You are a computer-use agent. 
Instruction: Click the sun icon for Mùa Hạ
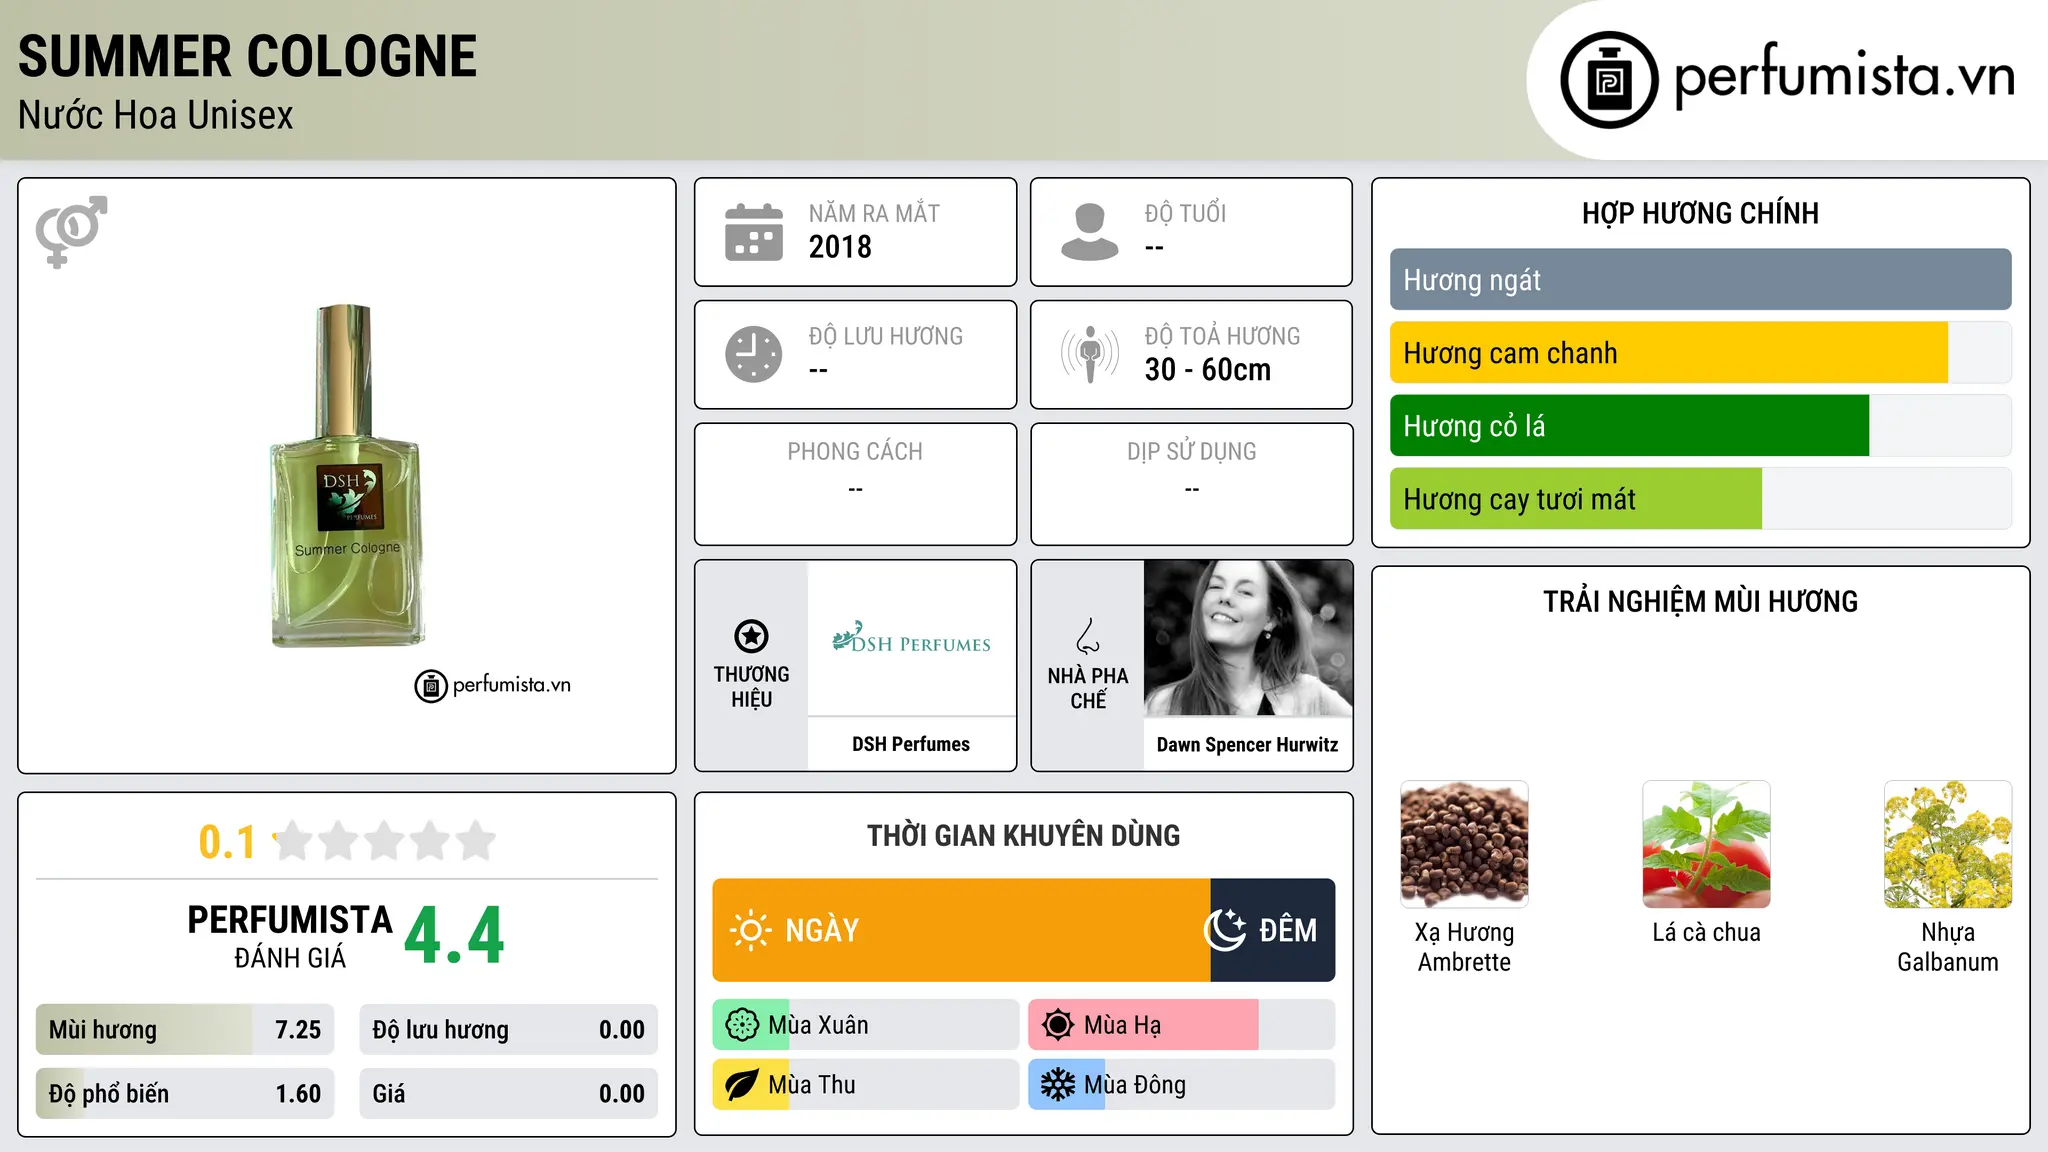[x=1057, y=1025]
